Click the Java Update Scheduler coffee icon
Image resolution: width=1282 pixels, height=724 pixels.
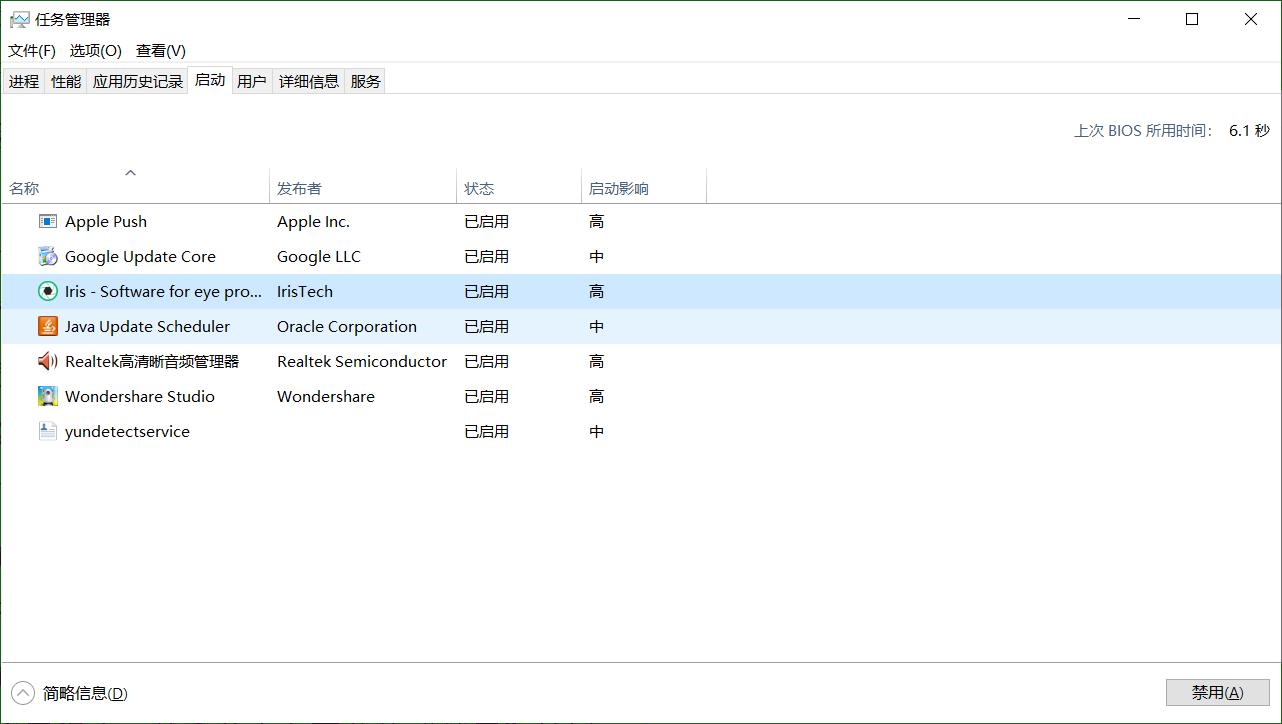tap(48, 326)
